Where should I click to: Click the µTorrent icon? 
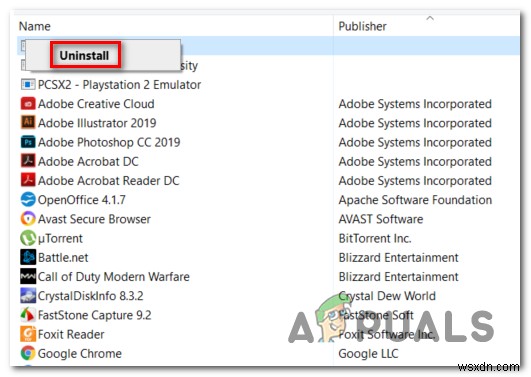(x=28, y=238)
